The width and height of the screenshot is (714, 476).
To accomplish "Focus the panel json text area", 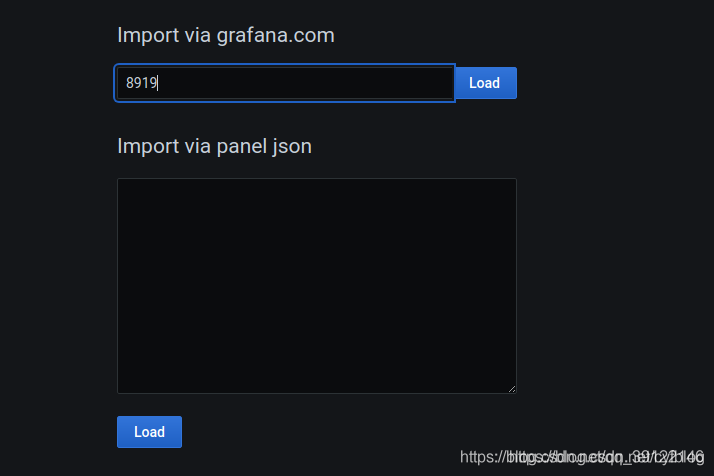I will click(316, 285).
